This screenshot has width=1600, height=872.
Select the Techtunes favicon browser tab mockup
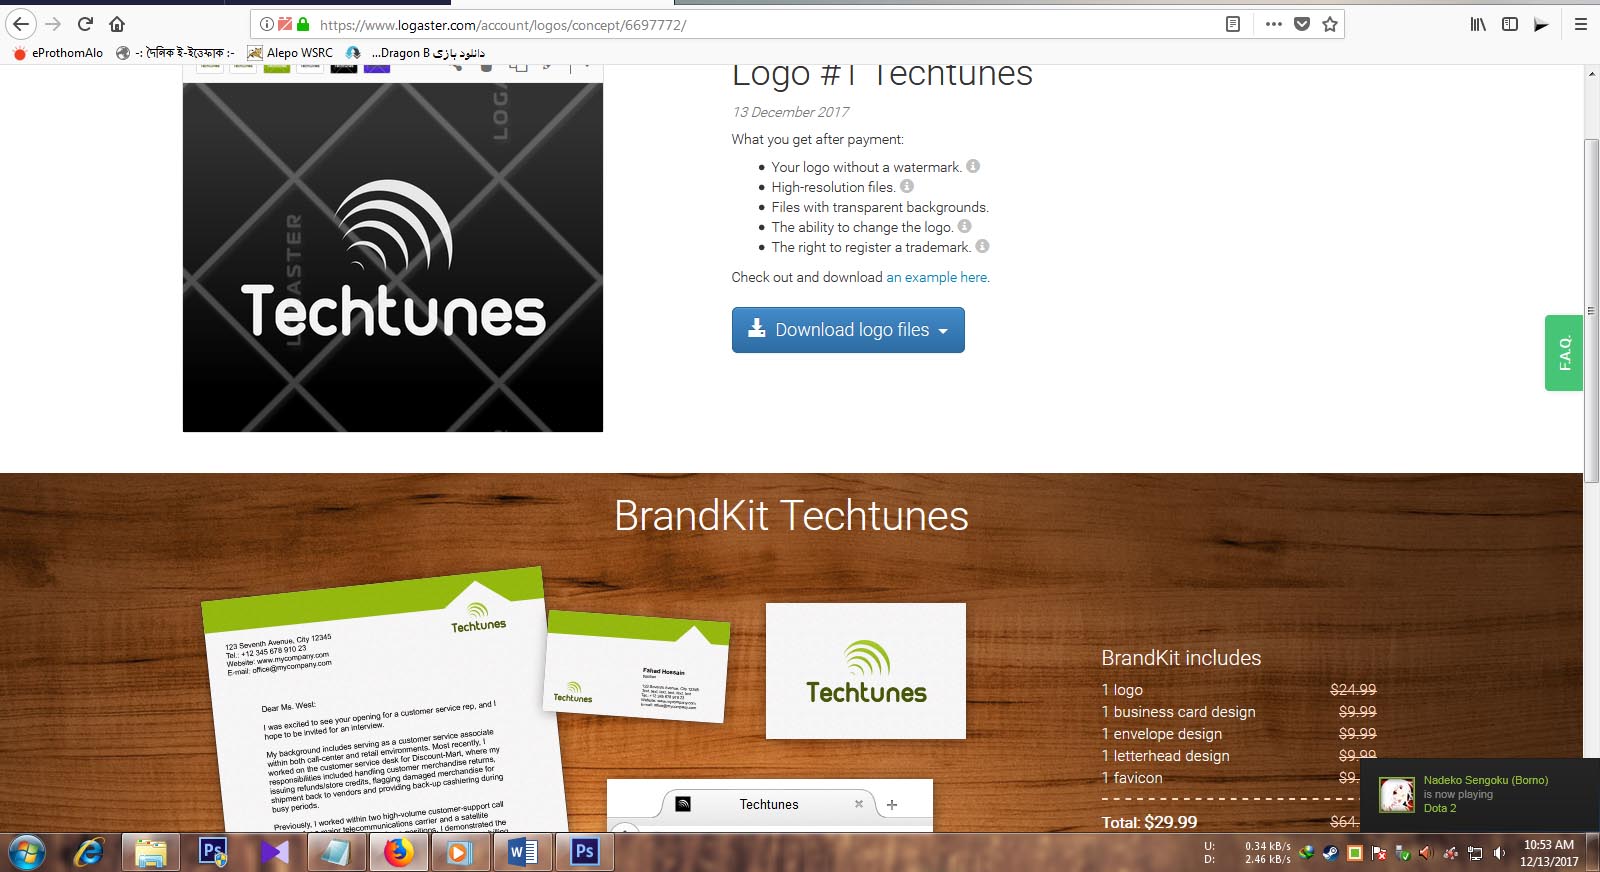(x=769, y=804)
